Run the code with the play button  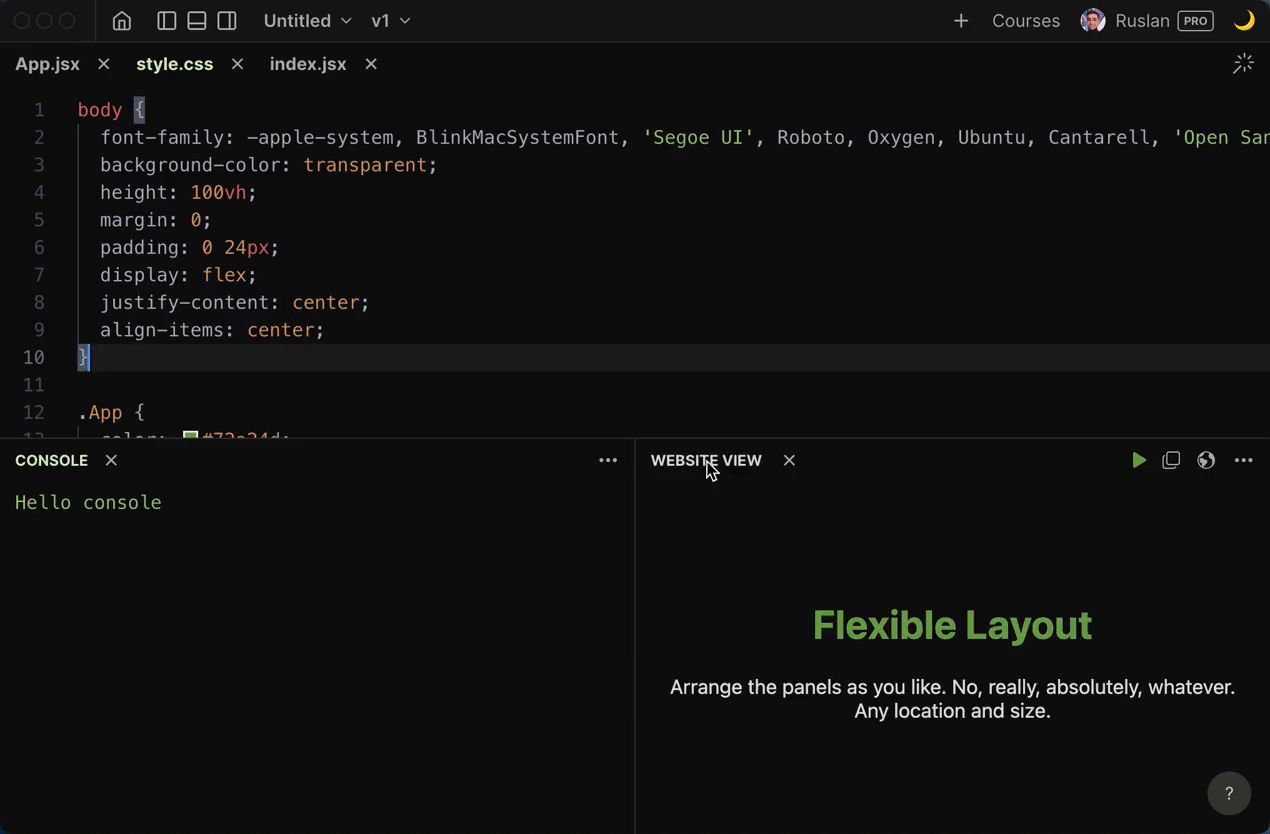click(1139, 460)
